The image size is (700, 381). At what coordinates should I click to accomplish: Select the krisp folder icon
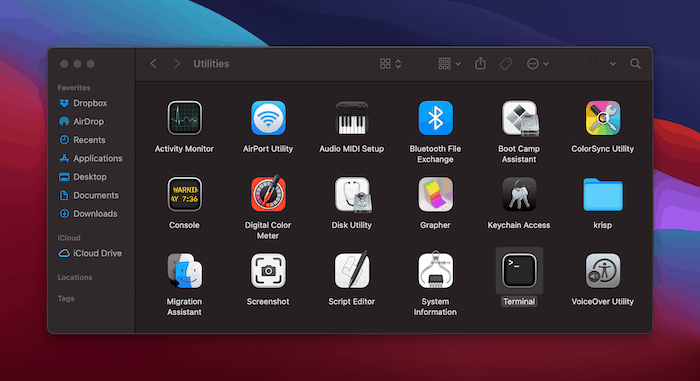coord(603,194)
